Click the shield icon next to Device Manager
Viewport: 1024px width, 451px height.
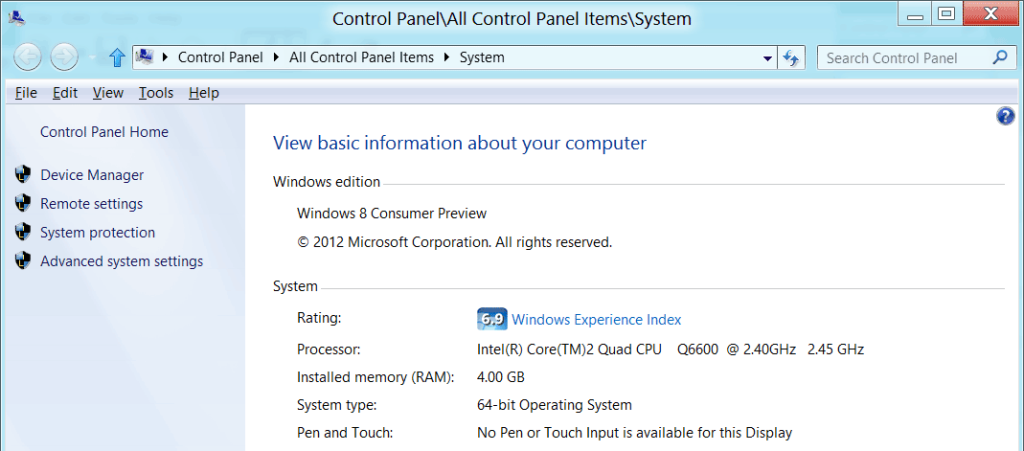click(23, 175)
